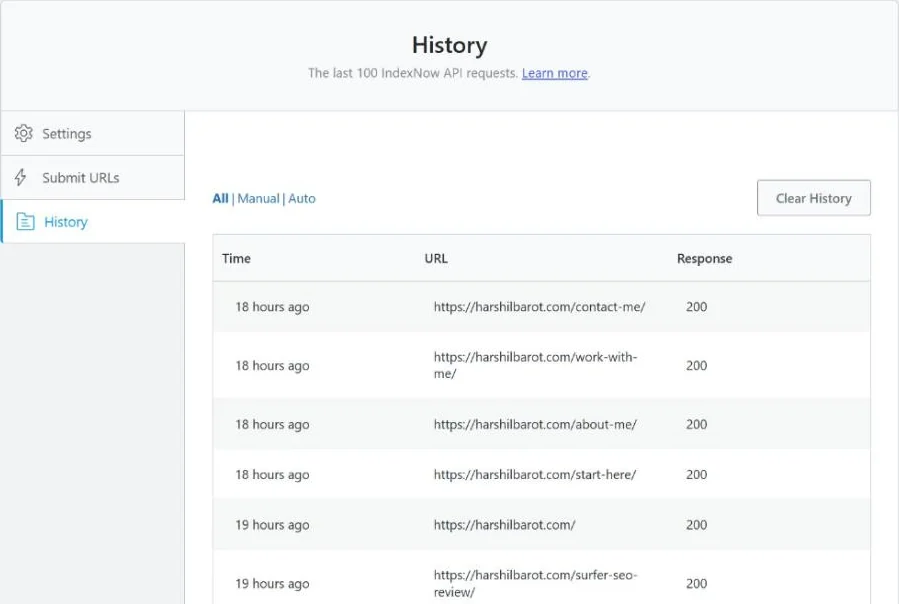Image resolution: width=899 pixels, height=604 pixels.
Task: Click the 200 response for contact-me row
Action: coord(696,307)
